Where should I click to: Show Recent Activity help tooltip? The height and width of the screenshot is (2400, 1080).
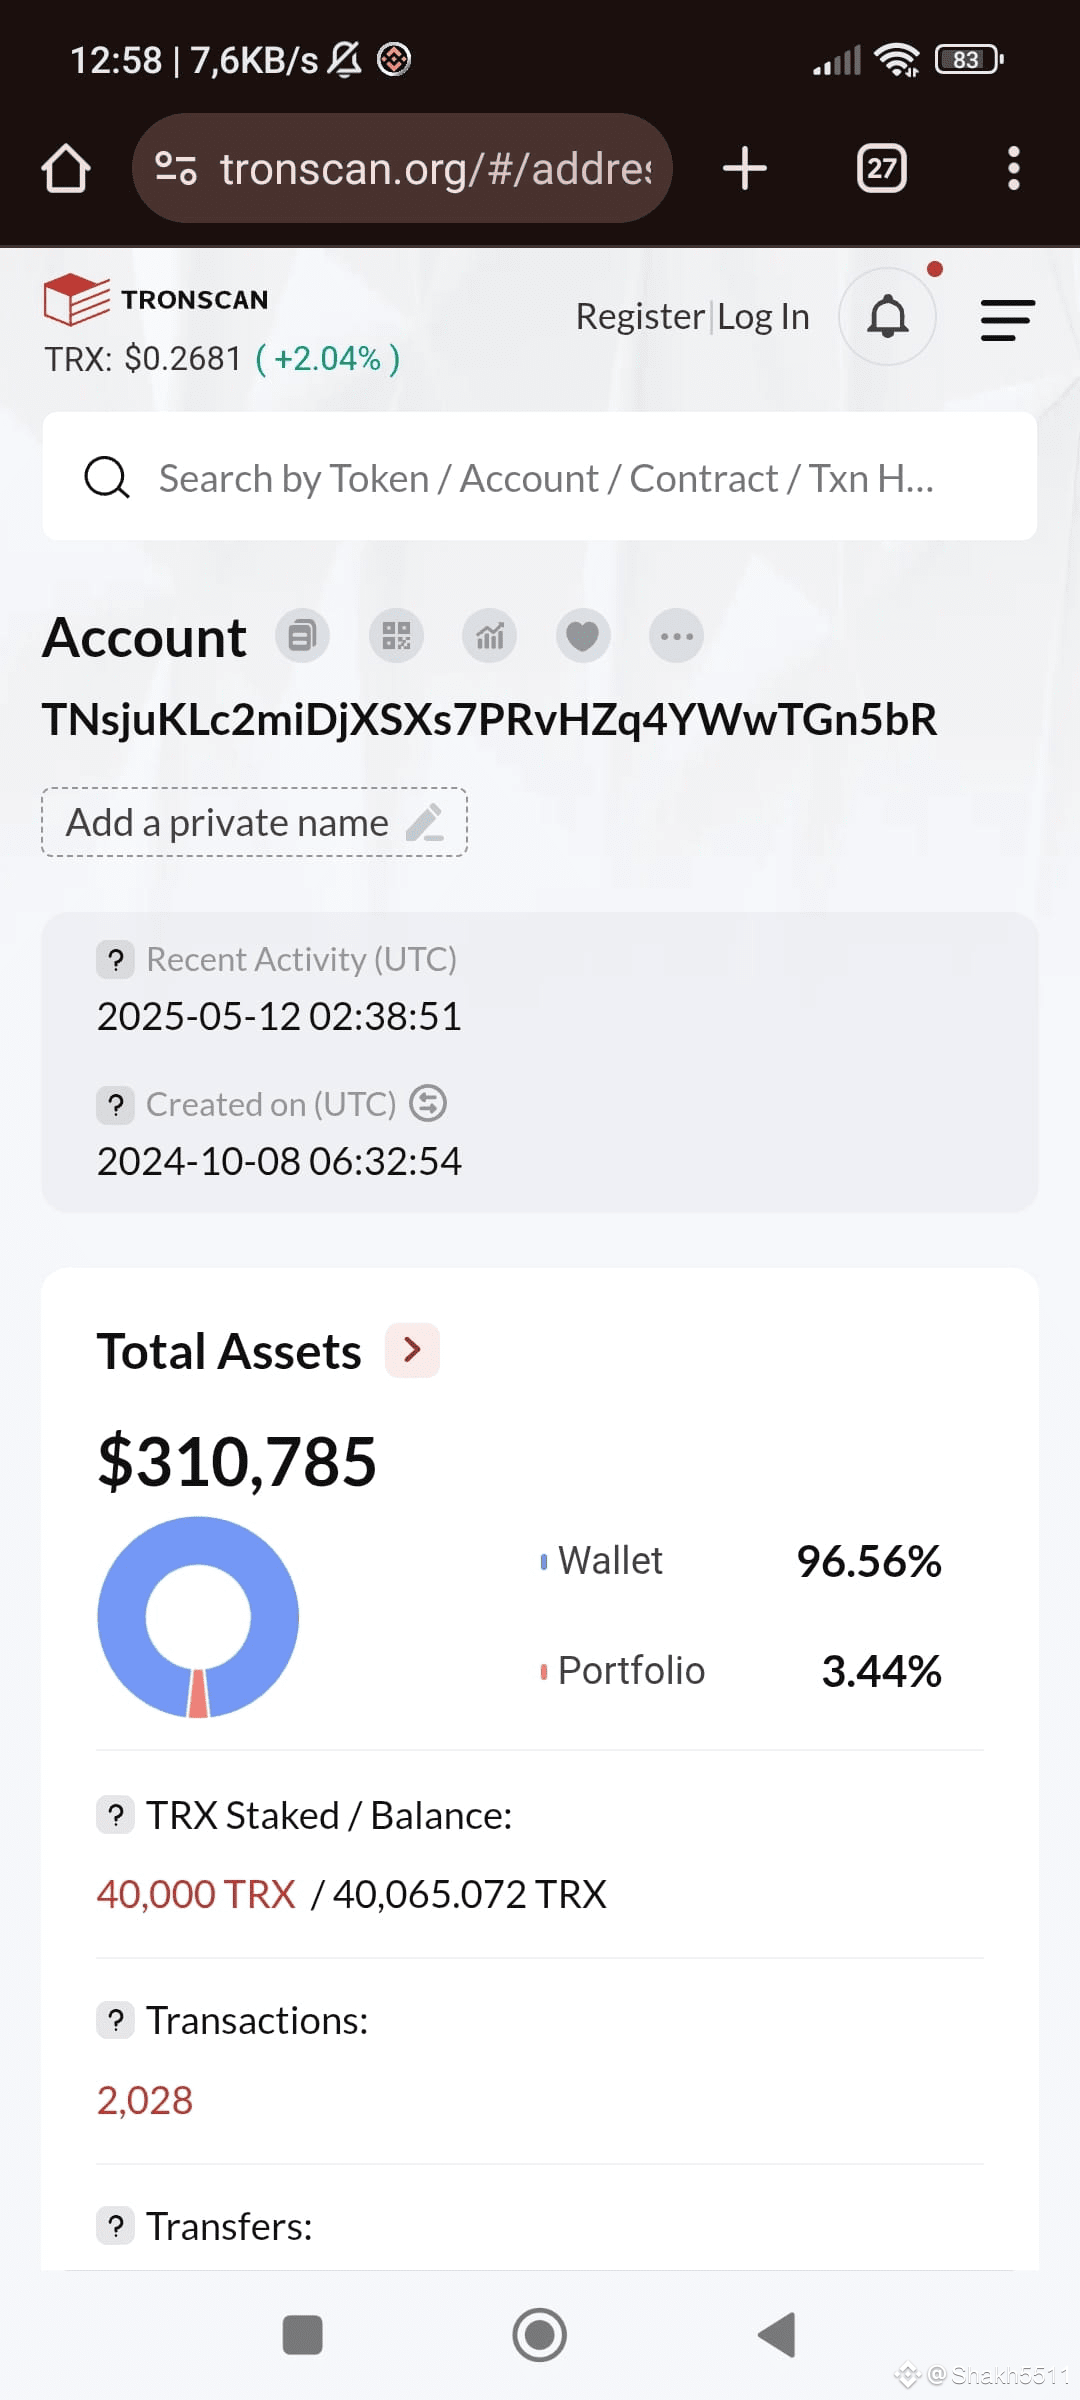pos(116,960)
